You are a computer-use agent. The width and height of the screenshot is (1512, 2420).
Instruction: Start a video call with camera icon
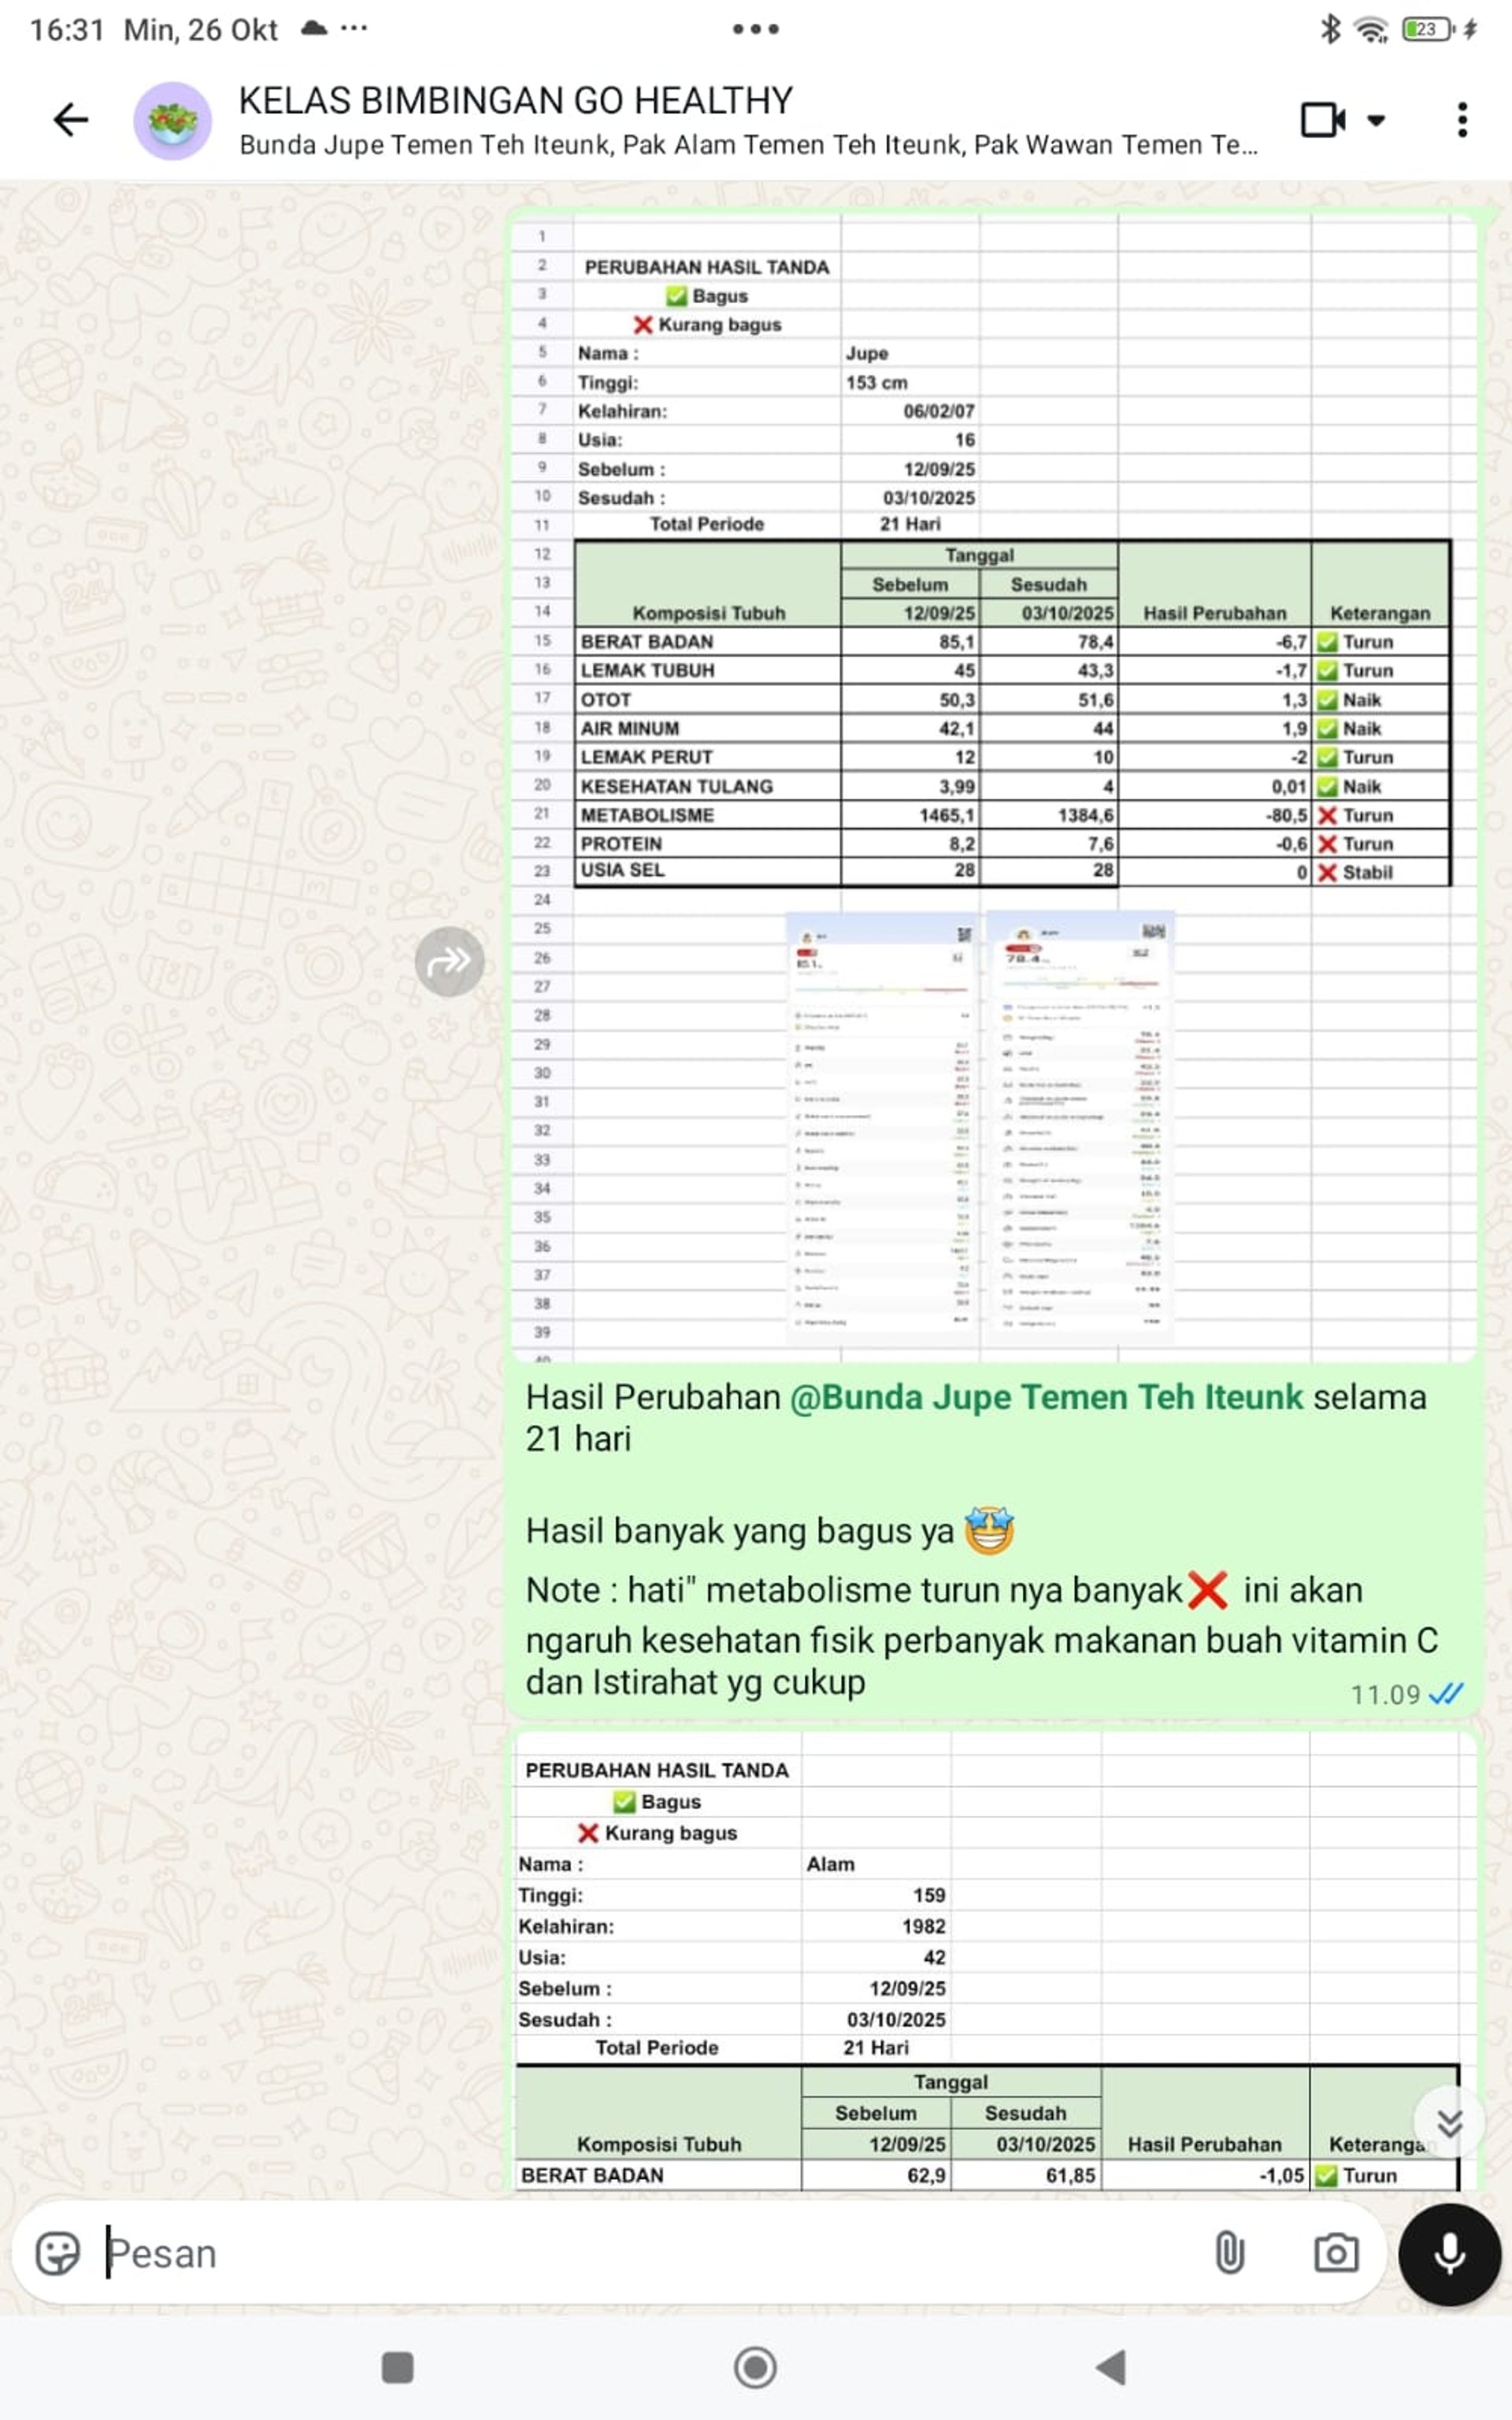click(1322, 120)
